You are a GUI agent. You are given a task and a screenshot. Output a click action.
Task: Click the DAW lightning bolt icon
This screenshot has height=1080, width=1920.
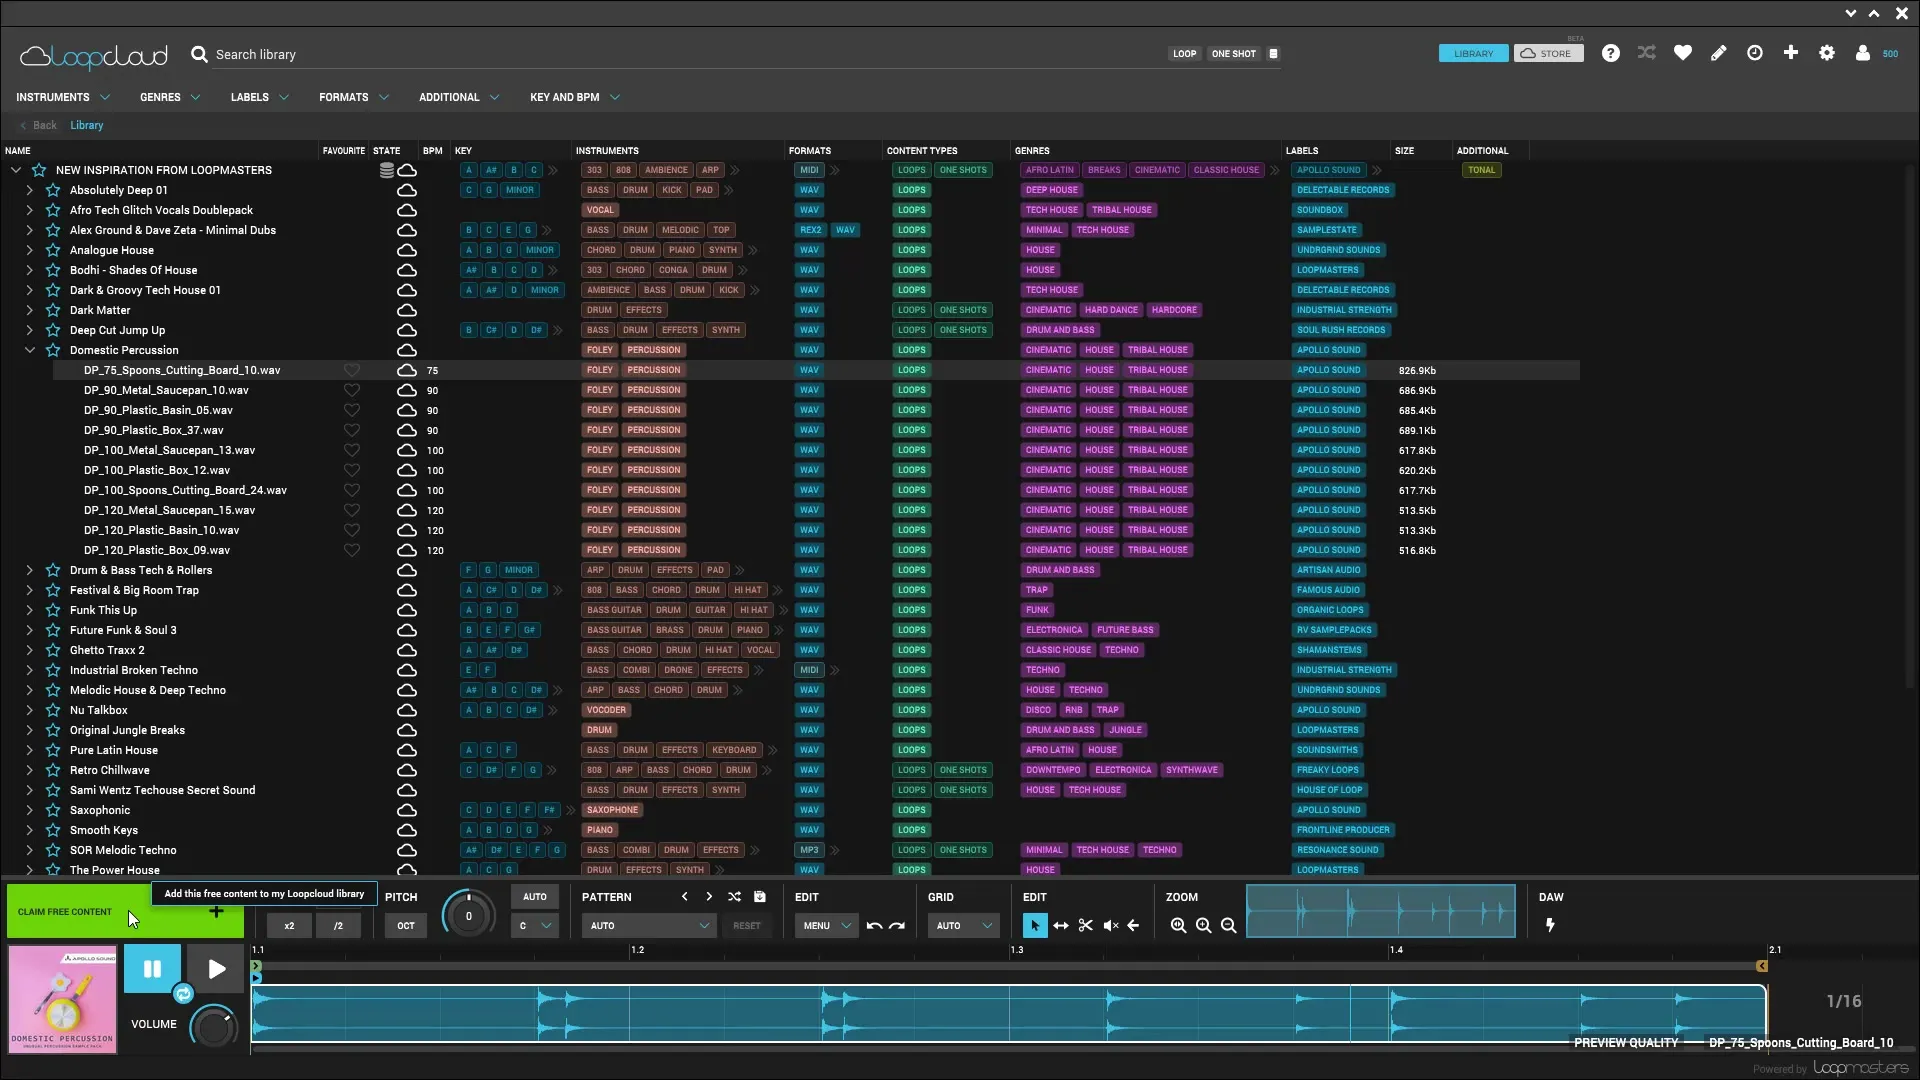[x=1550, y=925]
